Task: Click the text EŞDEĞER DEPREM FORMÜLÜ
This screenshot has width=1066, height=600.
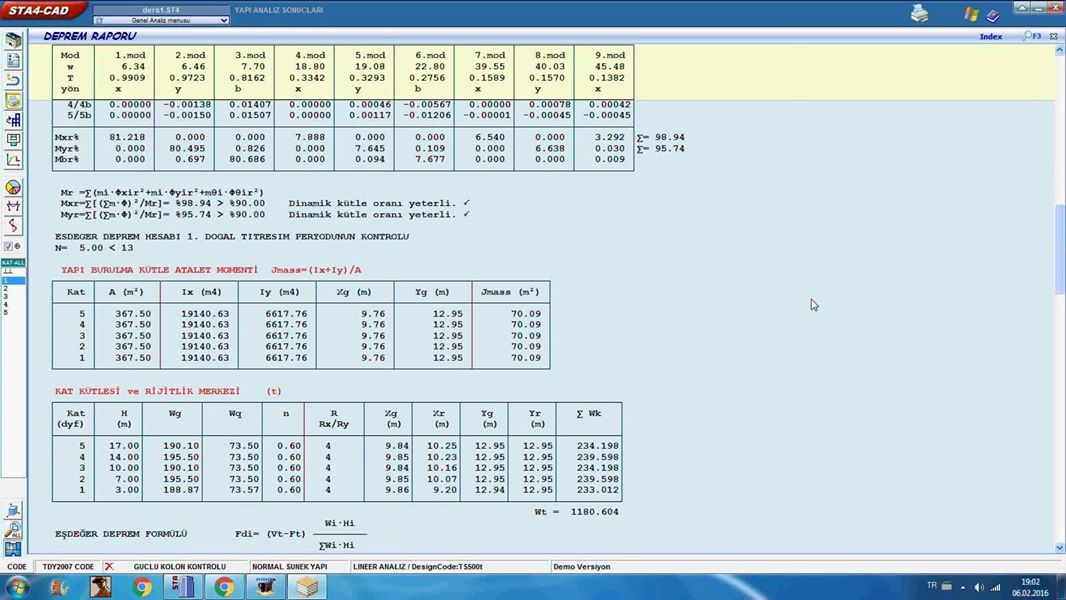Action: point(121,534)
